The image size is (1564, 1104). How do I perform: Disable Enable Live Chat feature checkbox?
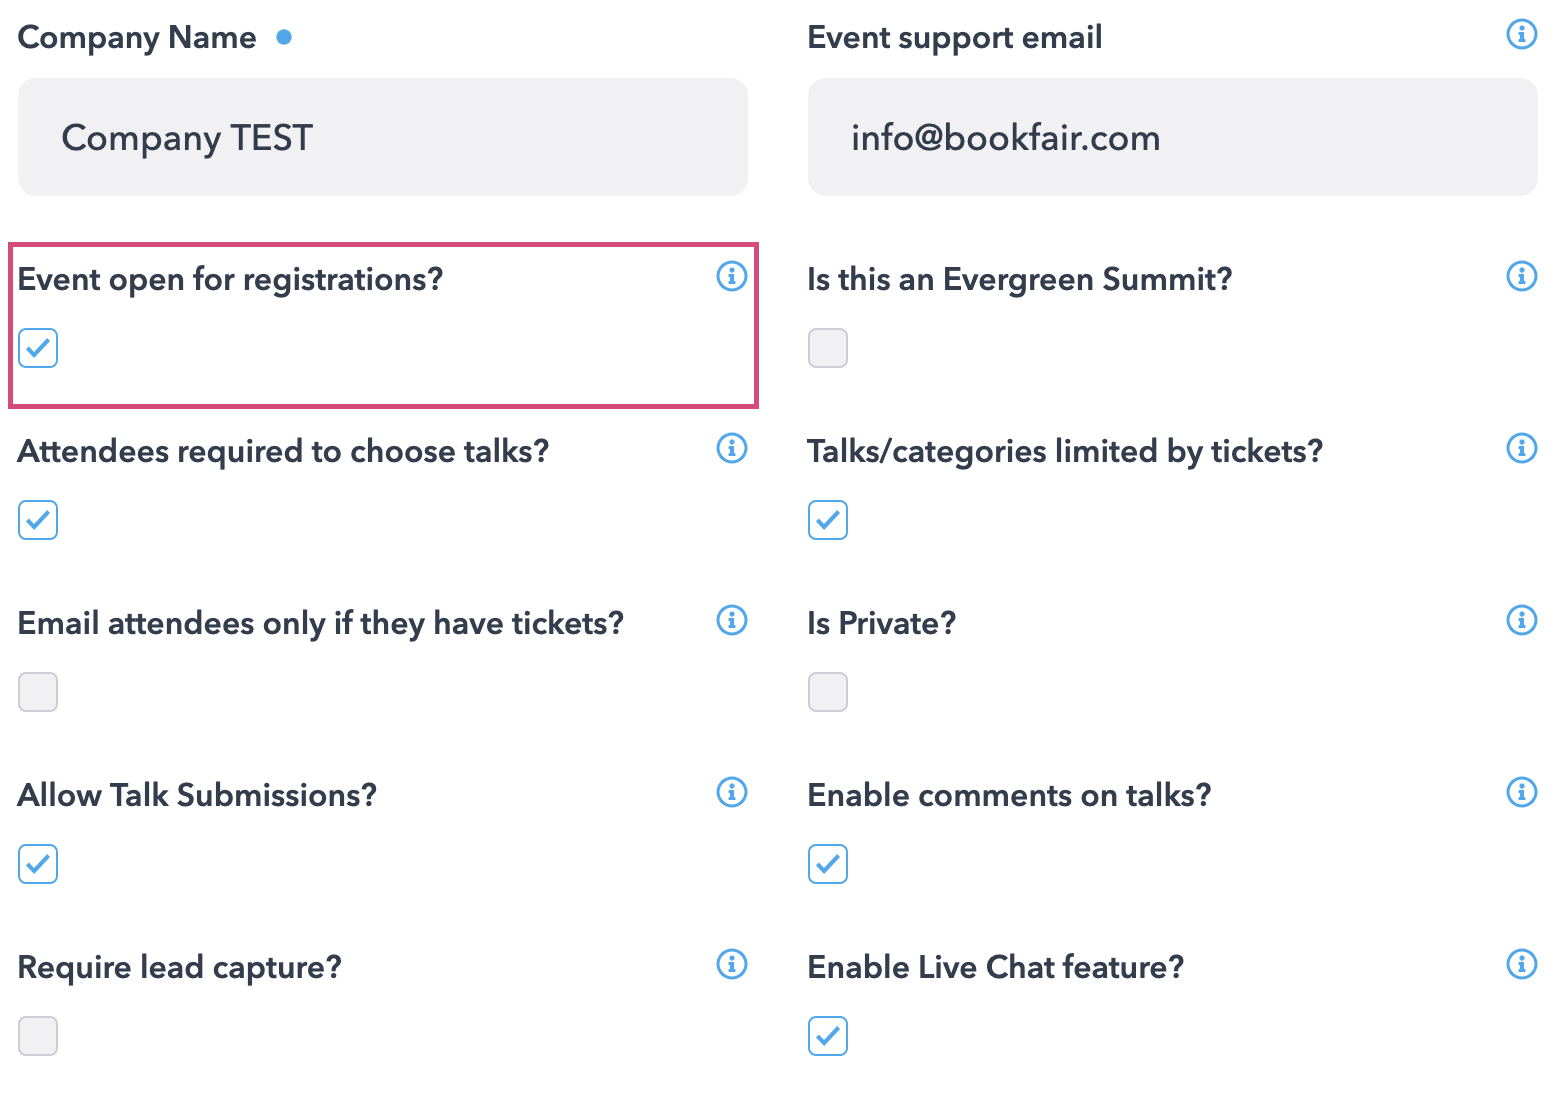point(828,1036)
